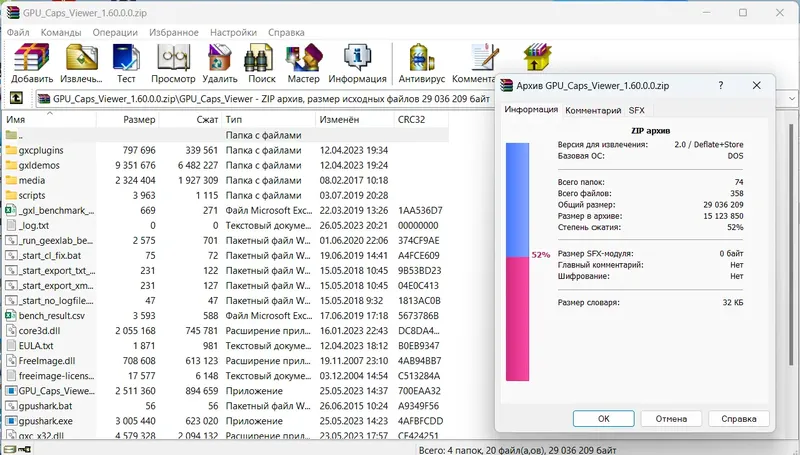Switch to the SFX tab in dialog
800x455 pixels.
(x=636, y=110)
